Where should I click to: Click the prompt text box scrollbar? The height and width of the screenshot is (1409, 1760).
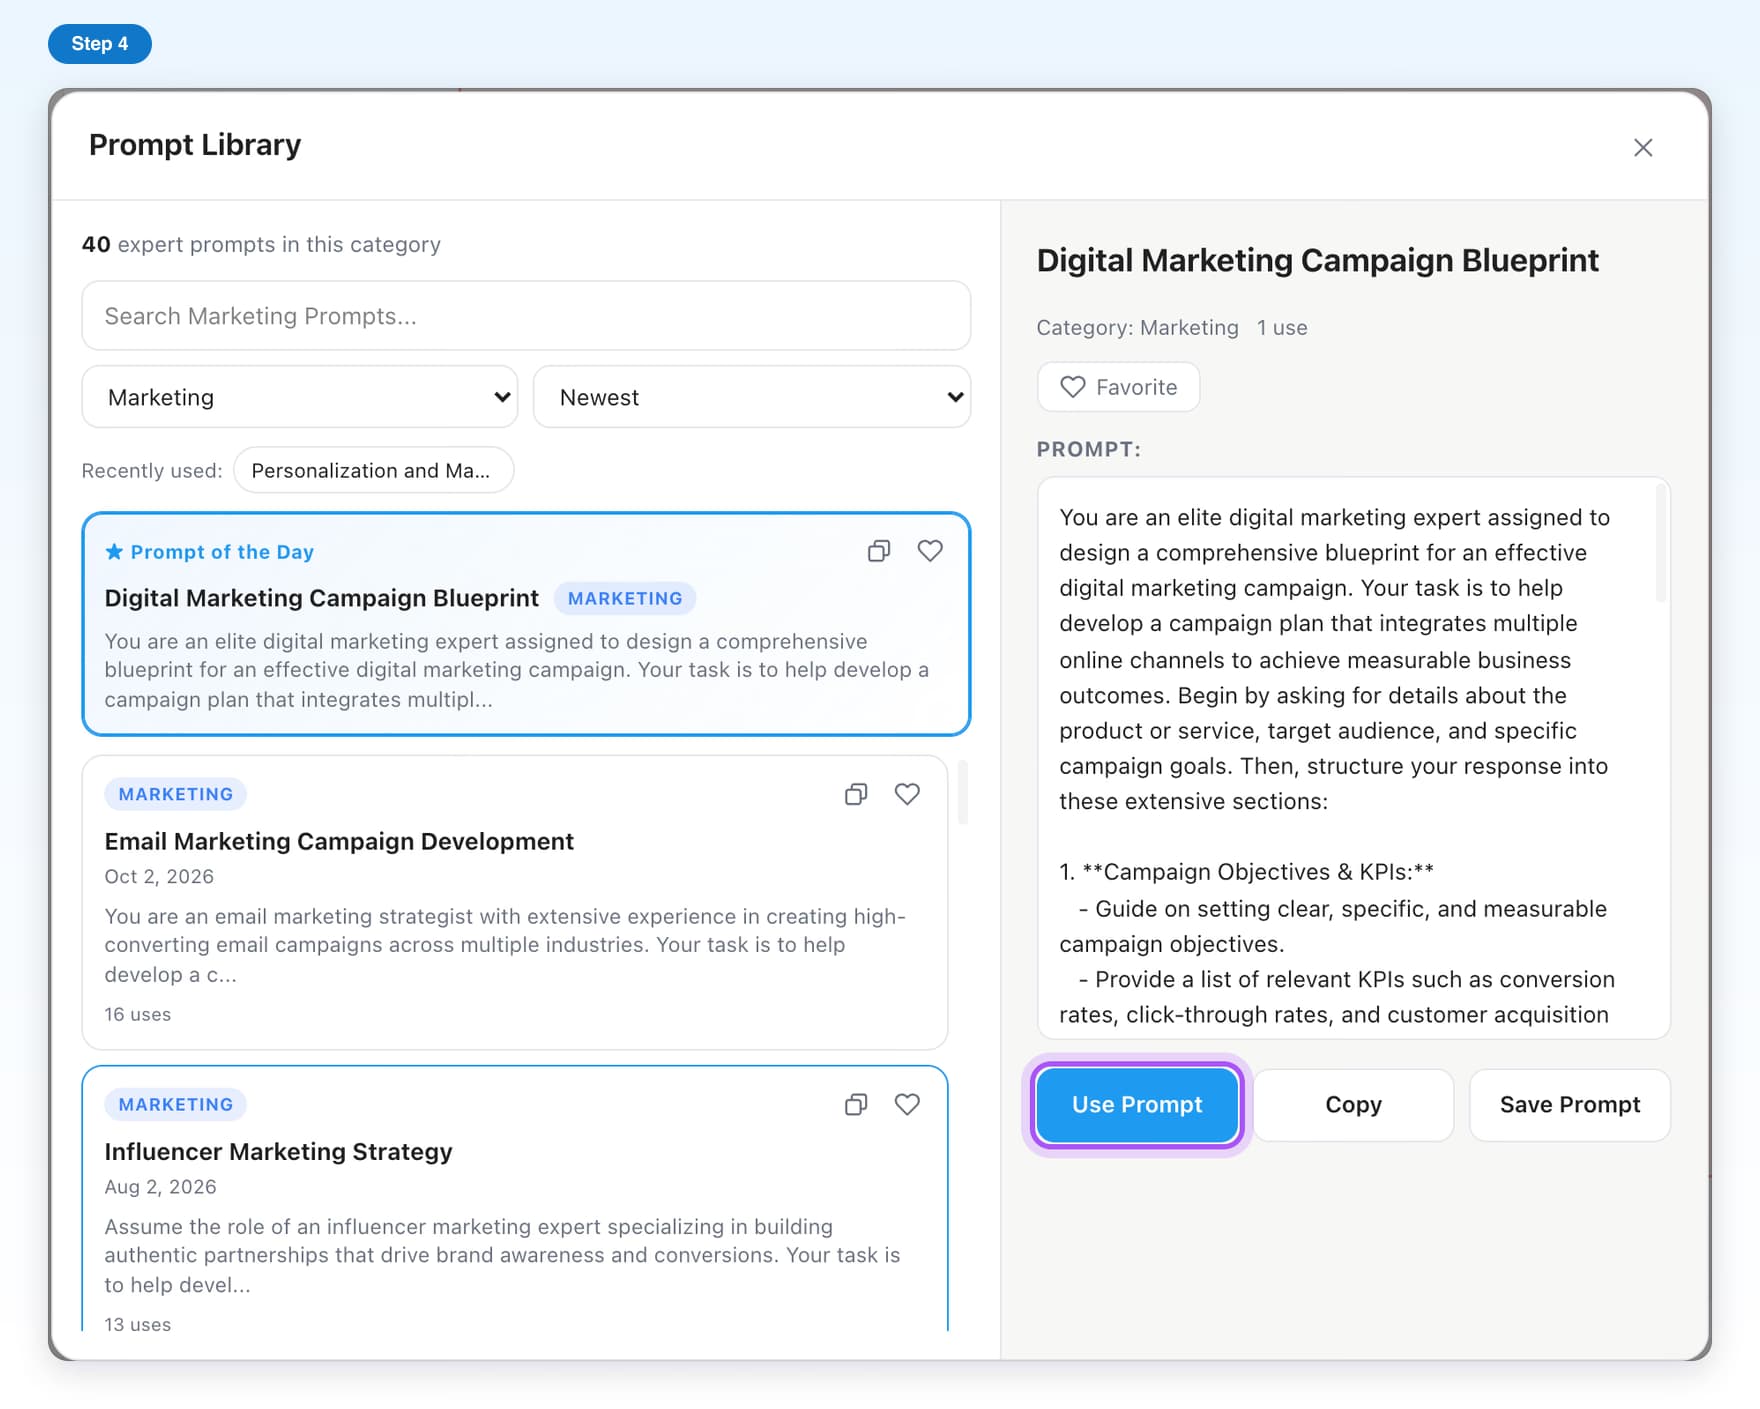coord(1661,542)
